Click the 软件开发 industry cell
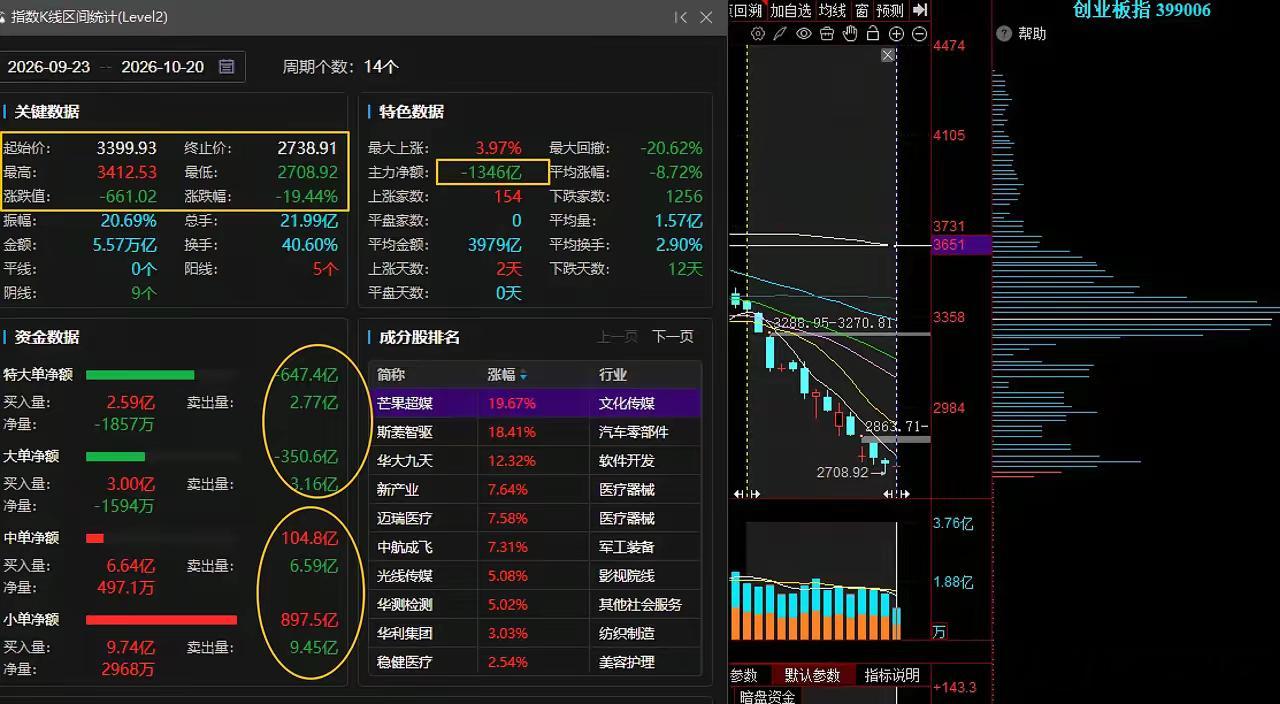Screen dimensions: 1280x704 (x=627, y=461)
